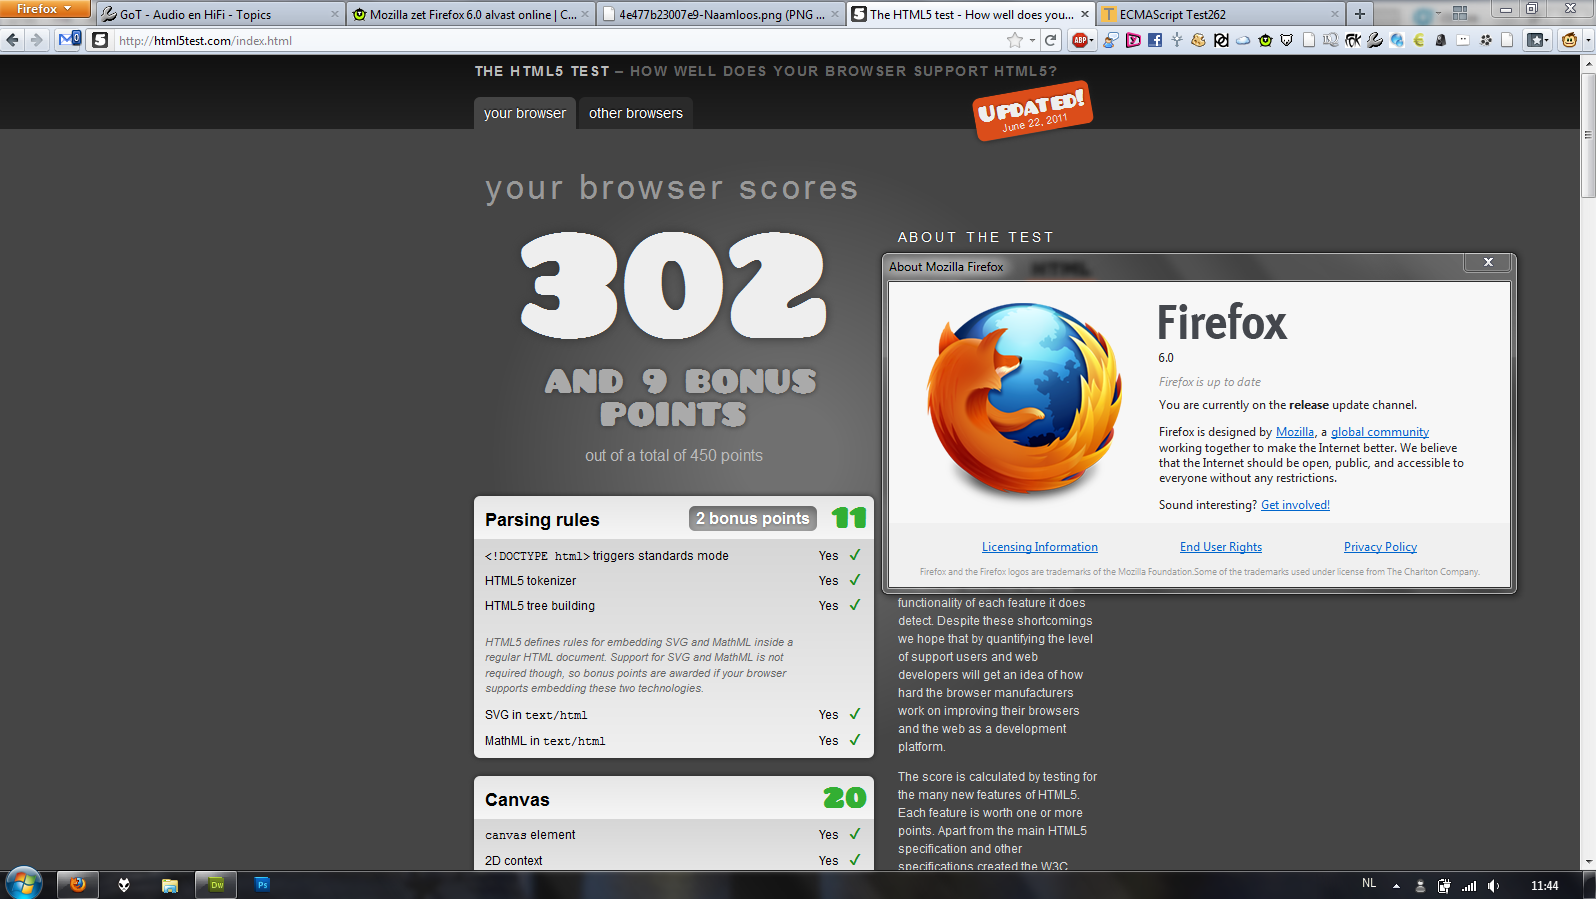1596x899 pixels.
Task: Click the Adblock Plus ABP icon
Action: tap(1080, 40)
